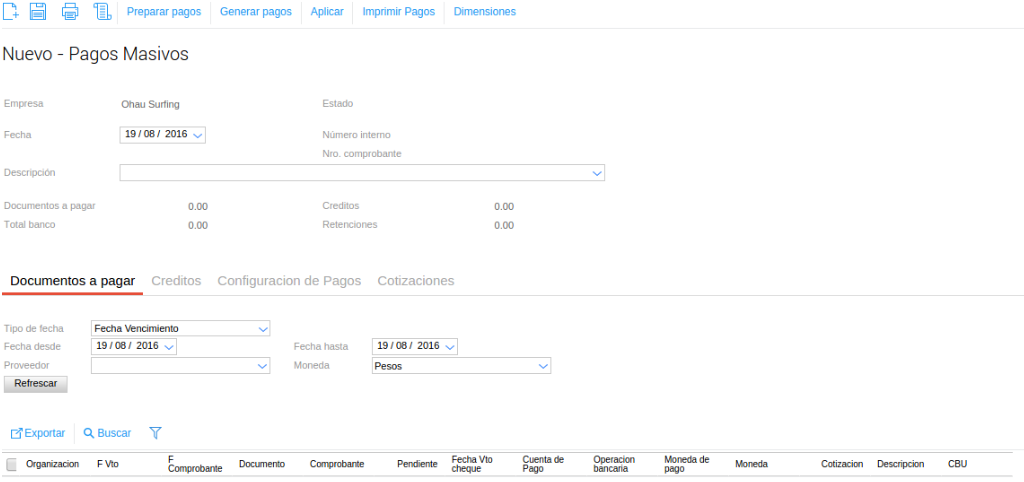Toggle the select-all checkbox in table header
This screenshot has height=482, width=1024.
coord(11,464)
